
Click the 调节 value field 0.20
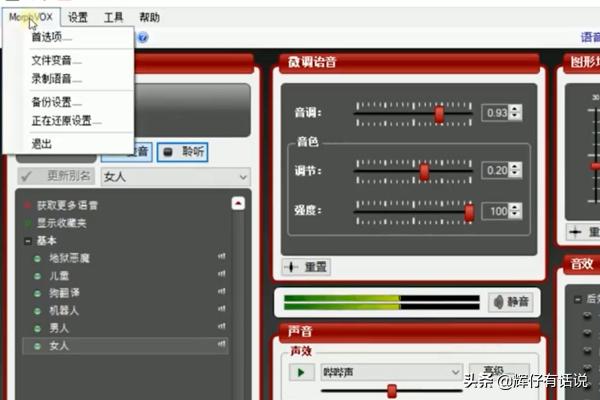[x=496, y=170]
